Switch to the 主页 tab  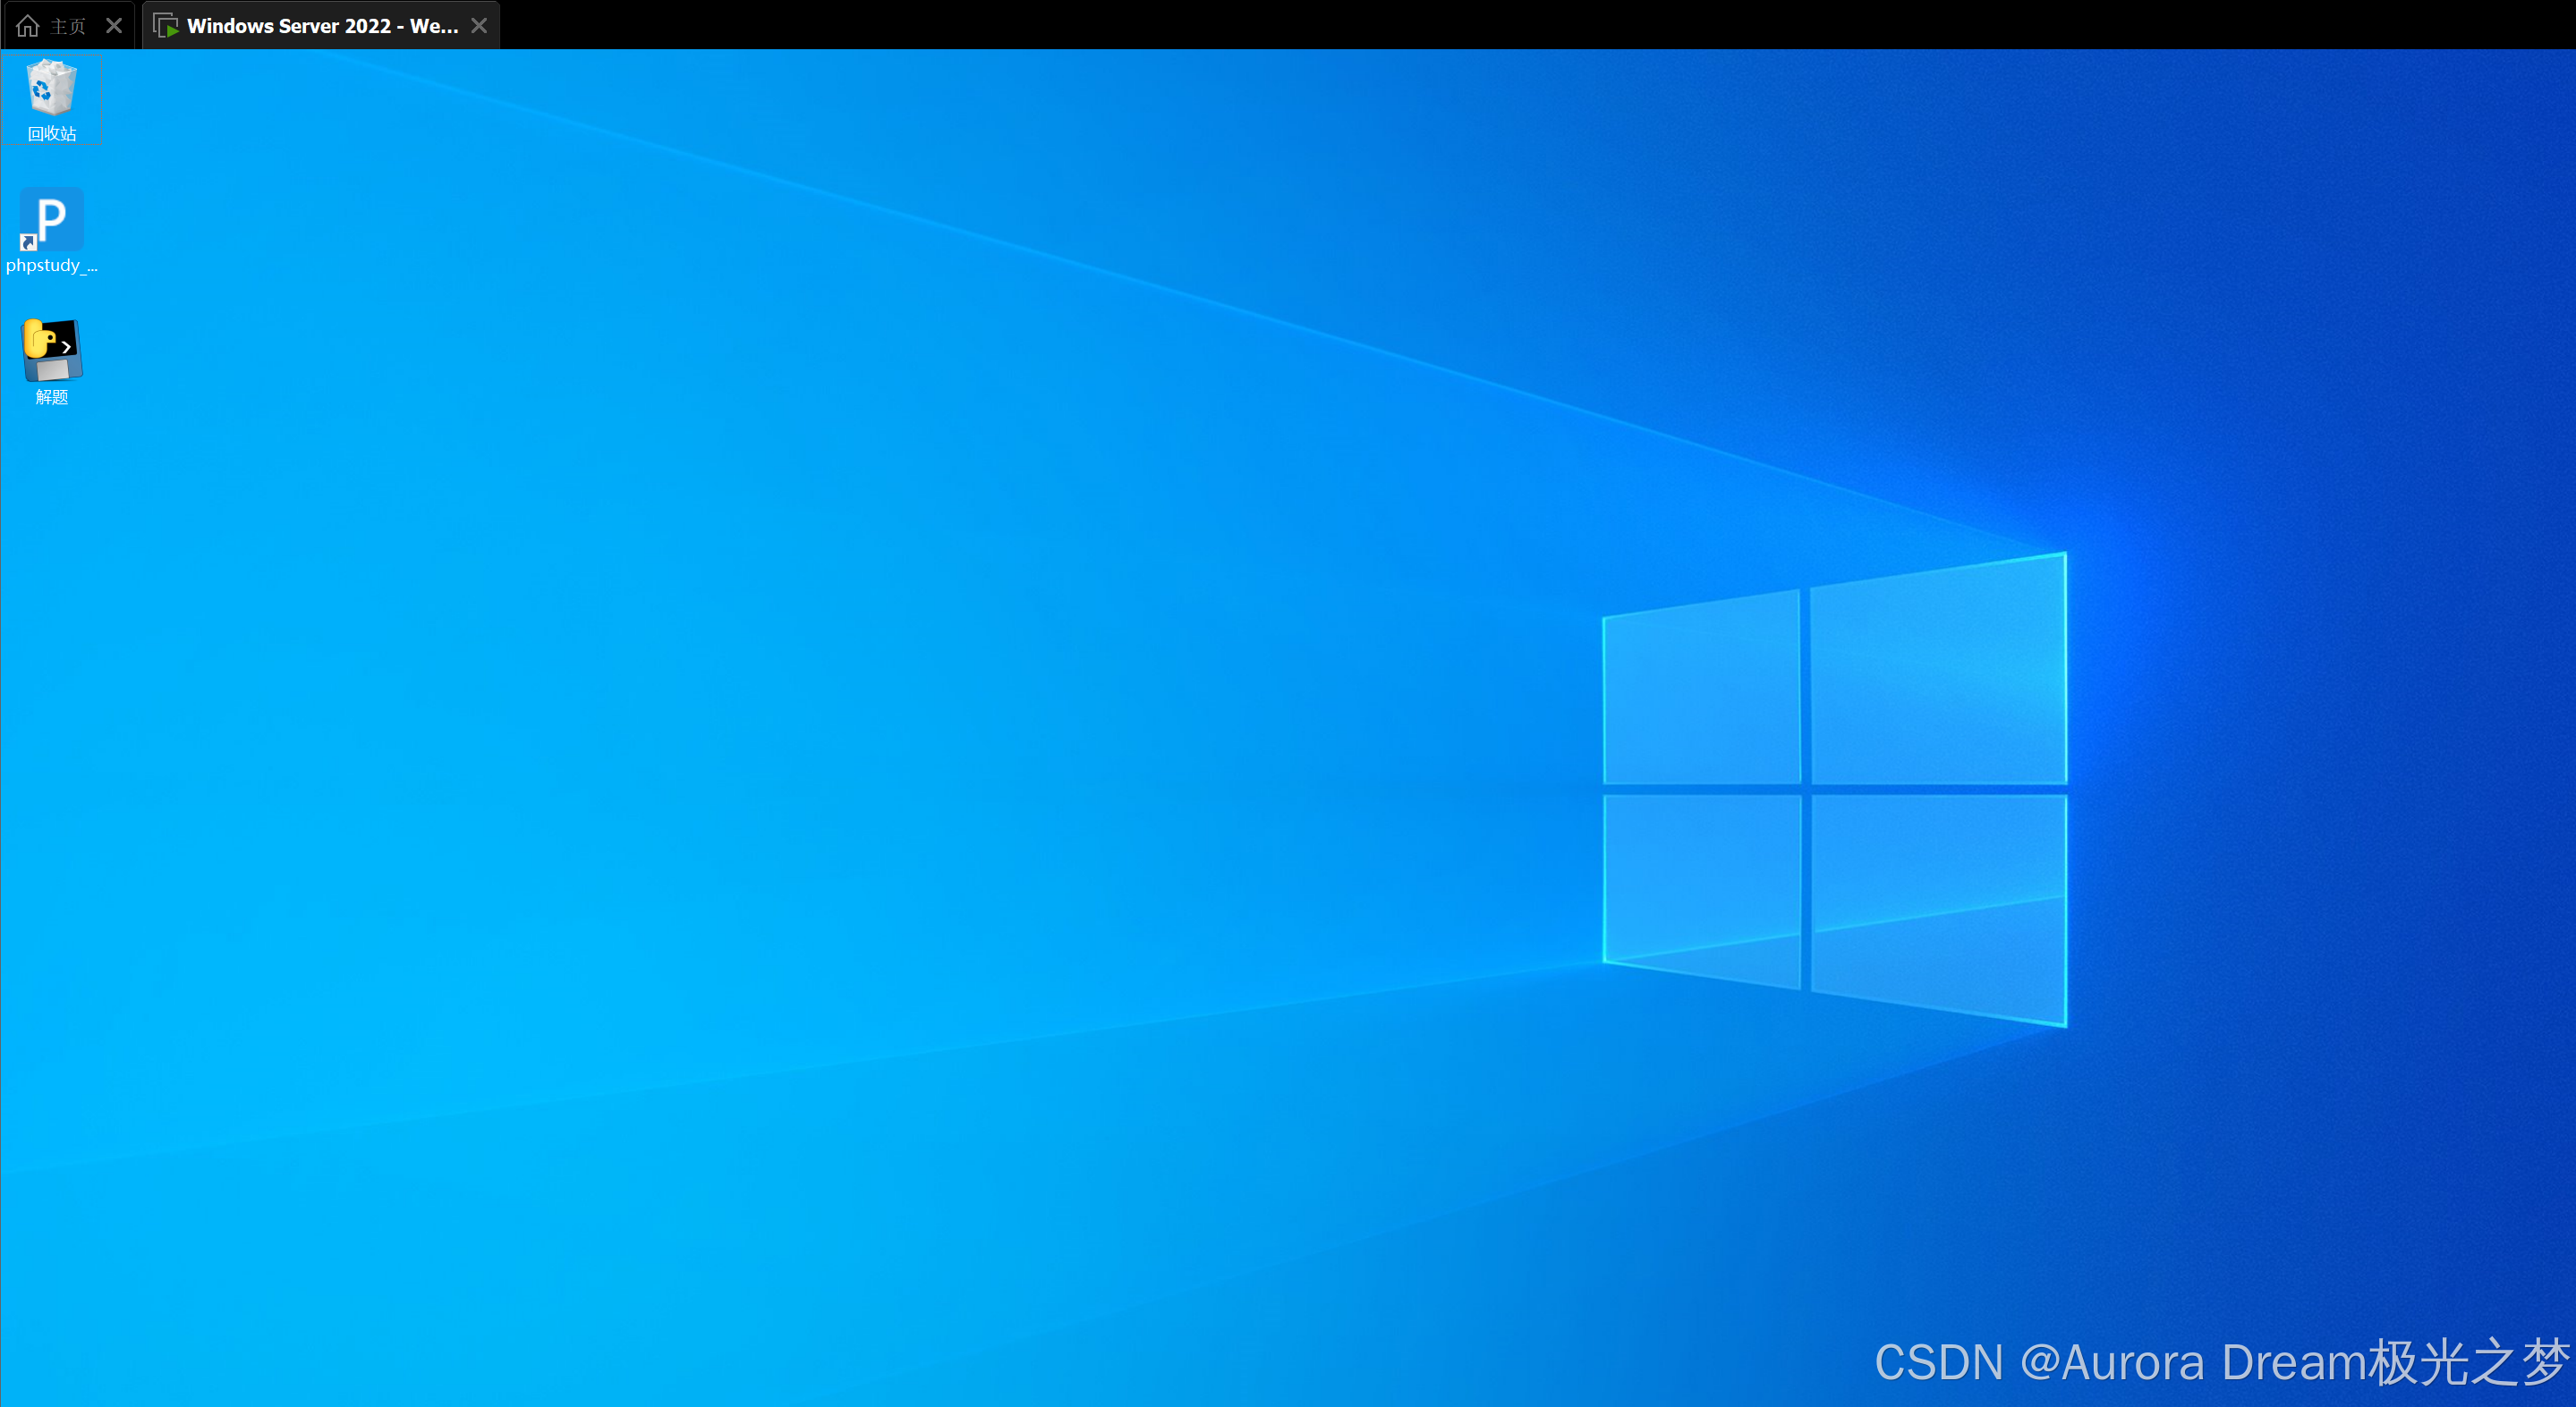[x=68, y=26]
